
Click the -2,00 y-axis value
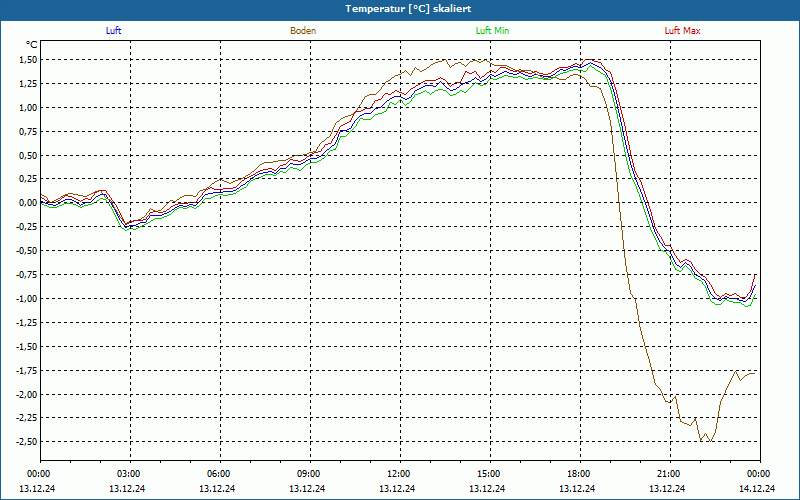[x=27, y=394]
